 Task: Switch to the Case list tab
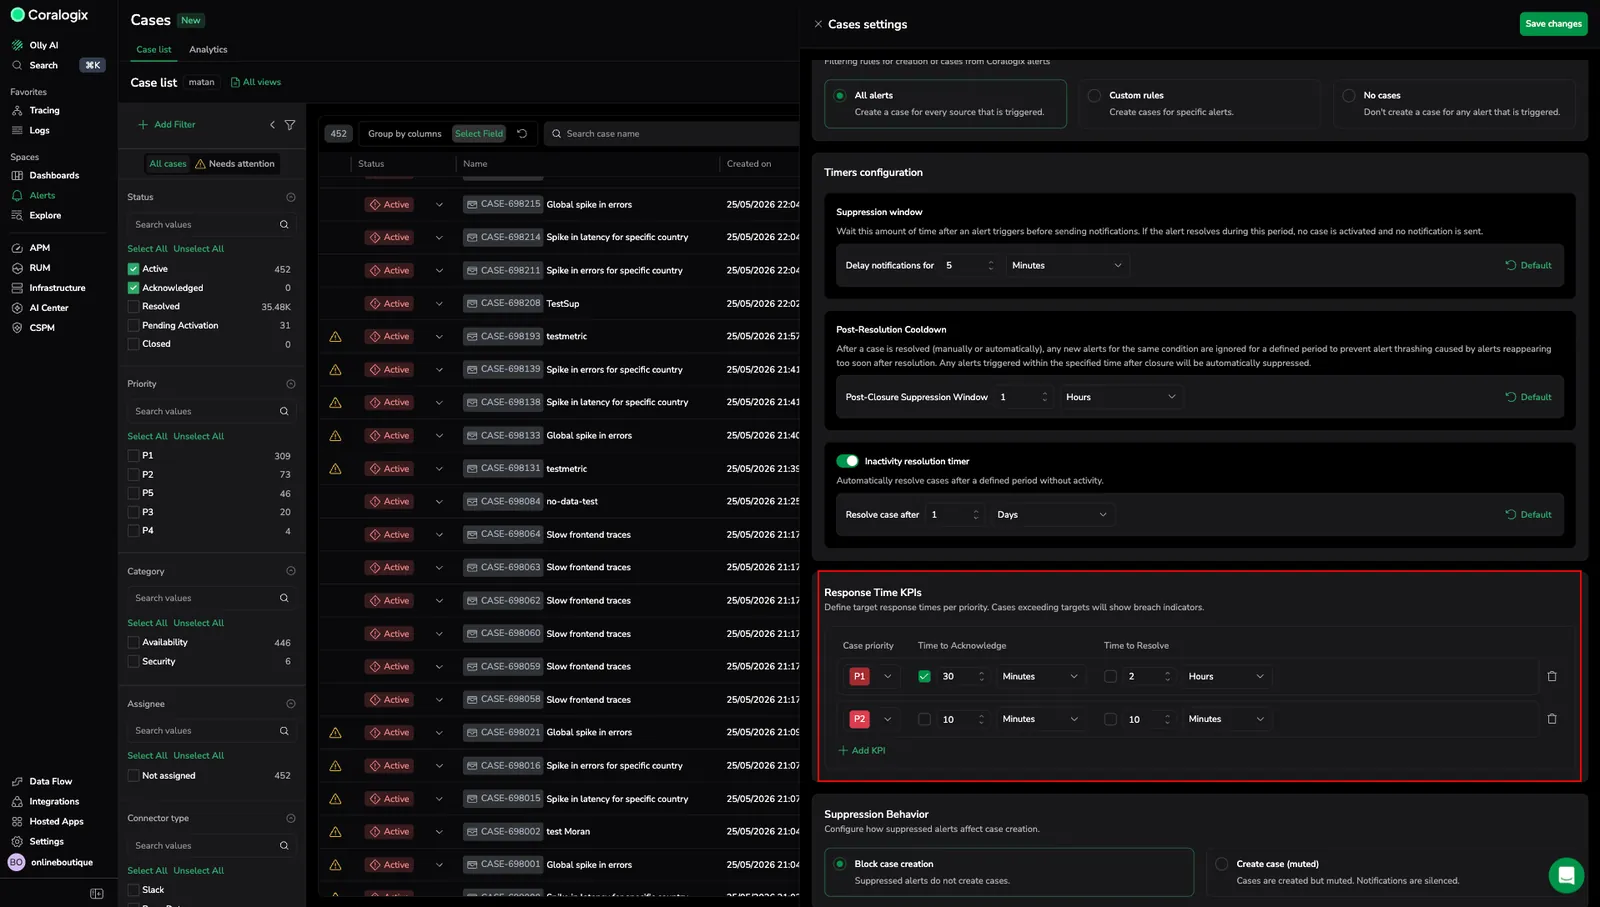pyautogui.click(x=154, y=50)
